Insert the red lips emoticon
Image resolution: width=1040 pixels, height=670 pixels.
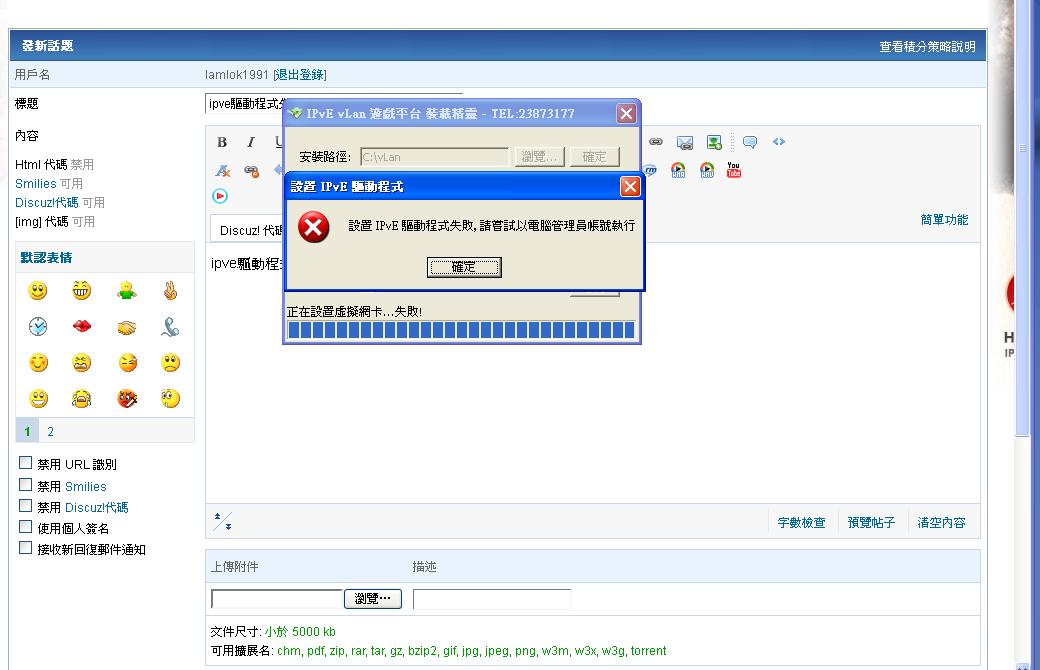tap(82, 326)
